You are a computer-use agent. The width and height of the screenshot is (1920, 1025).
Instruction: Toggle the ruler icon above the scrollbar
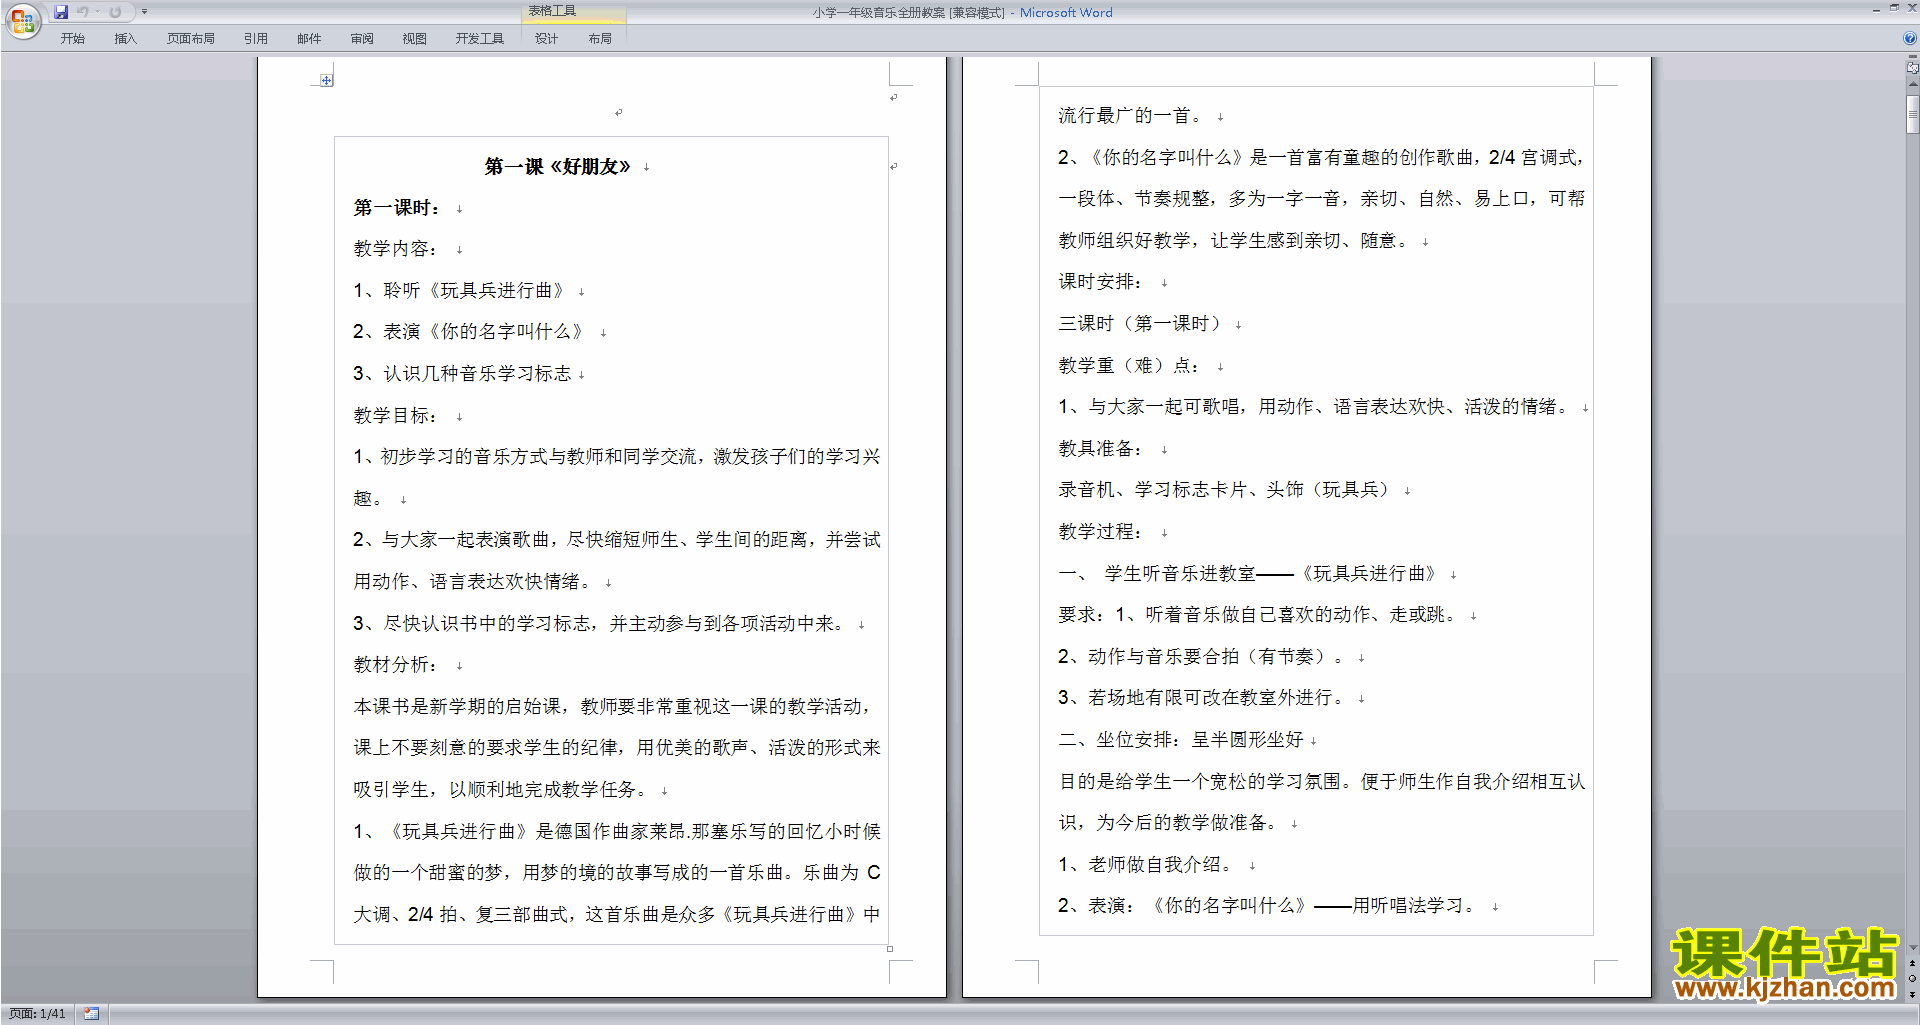(1912, 68)
